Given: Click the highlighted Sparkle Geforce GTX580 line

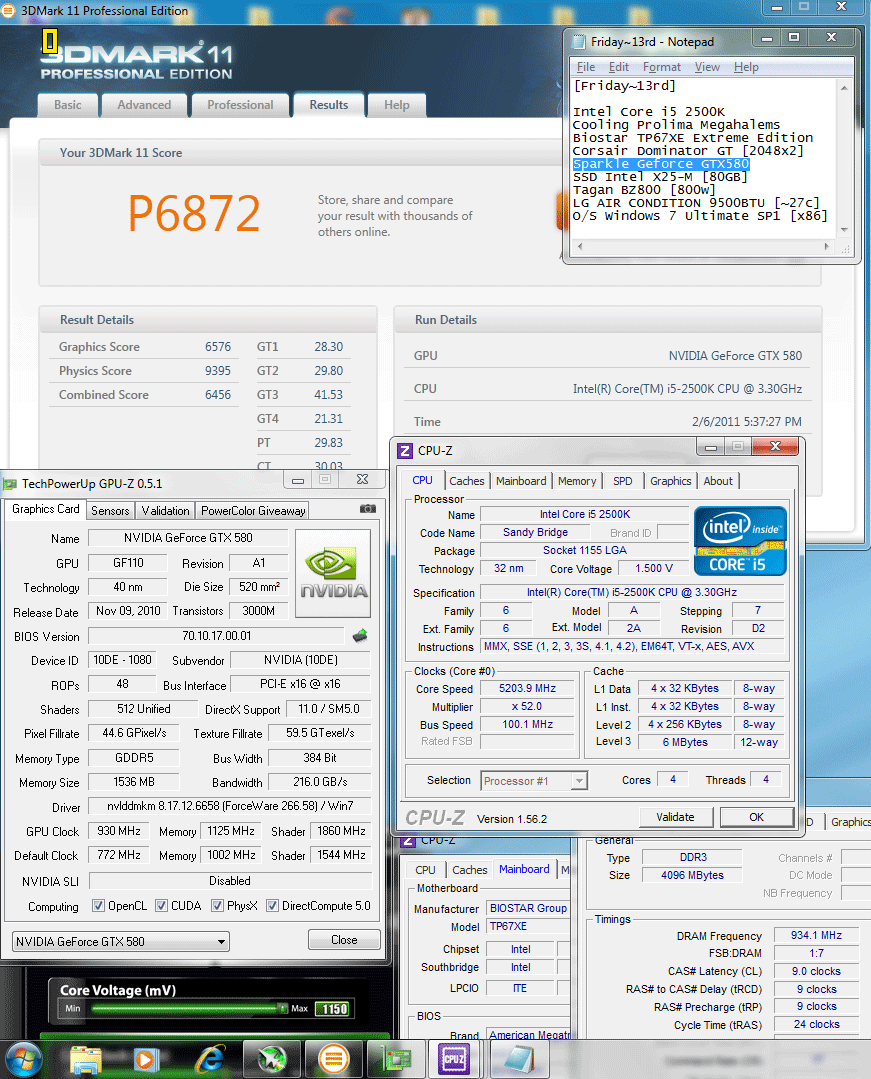Looking at the screenshot, I should tap(660, 164).
